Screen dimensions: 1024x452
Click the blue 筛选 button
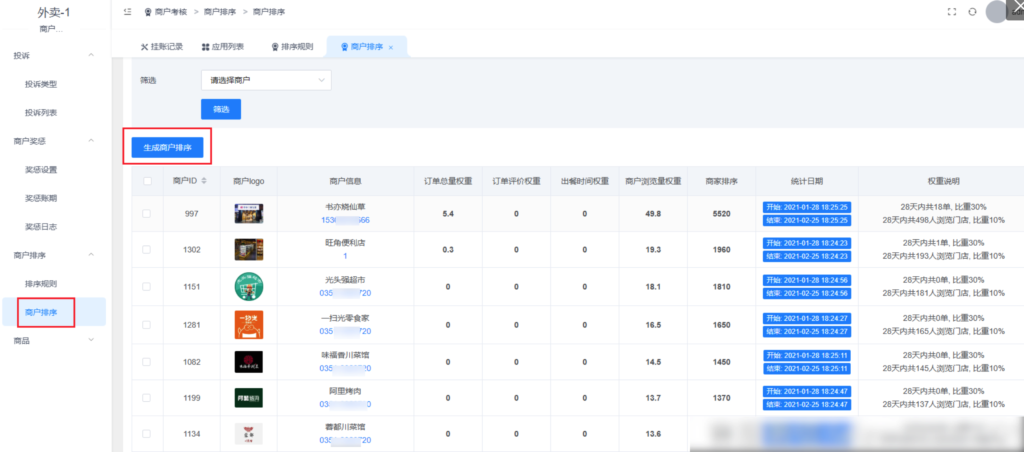pos(221,109)
